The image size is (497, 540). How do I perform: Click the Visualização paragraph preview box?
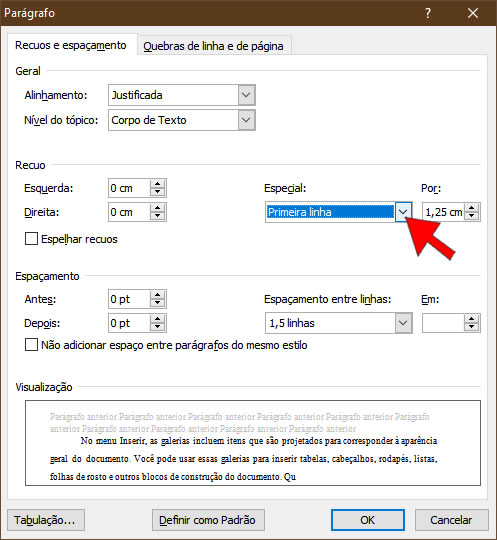[x=253, y=443]
